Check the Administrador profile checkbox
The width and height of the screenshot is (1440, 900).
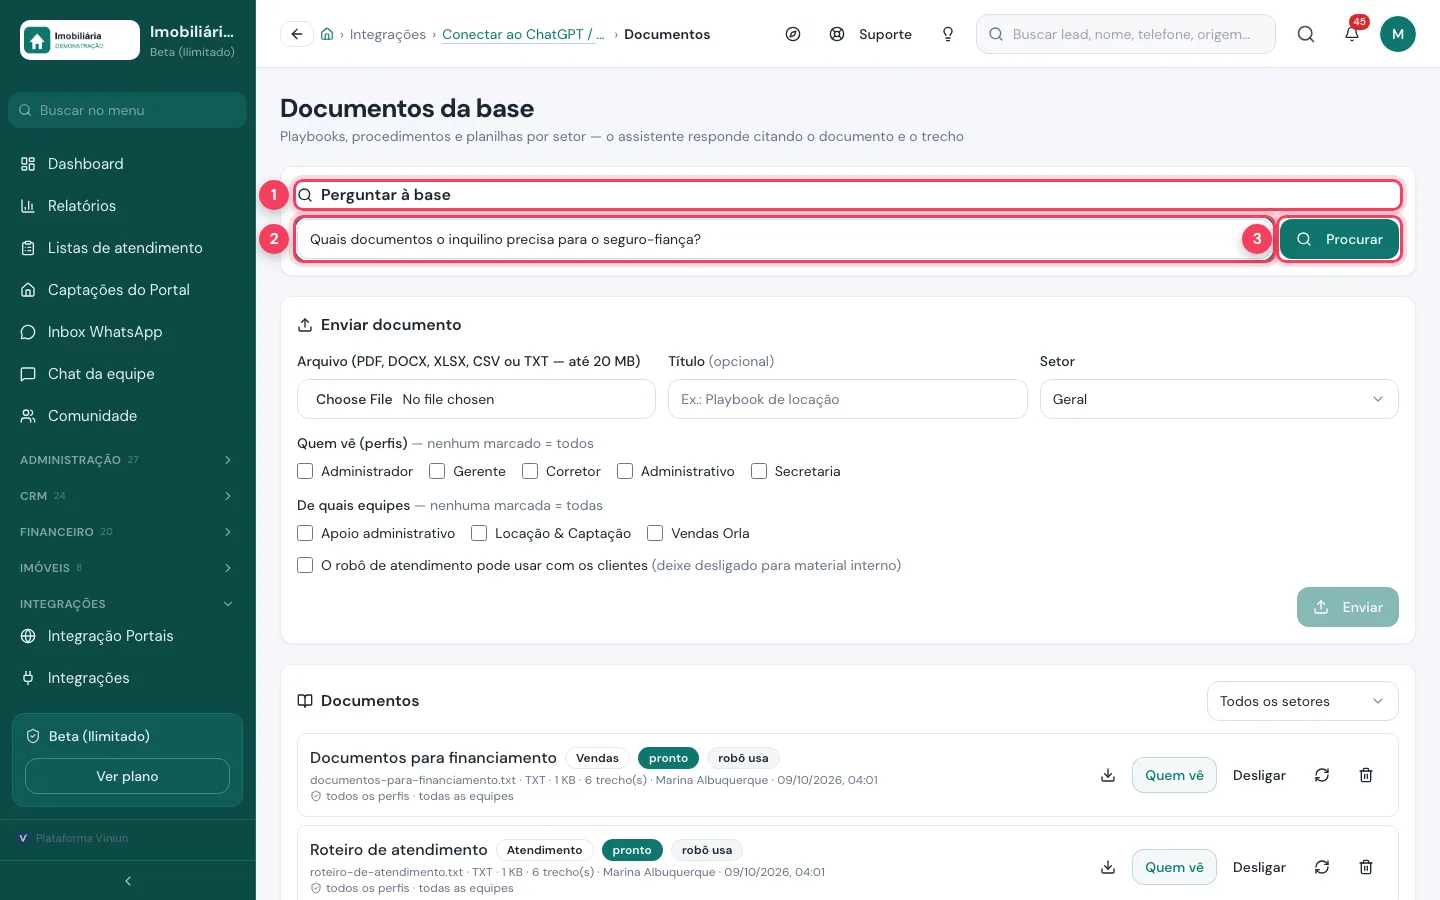[305, 471]
